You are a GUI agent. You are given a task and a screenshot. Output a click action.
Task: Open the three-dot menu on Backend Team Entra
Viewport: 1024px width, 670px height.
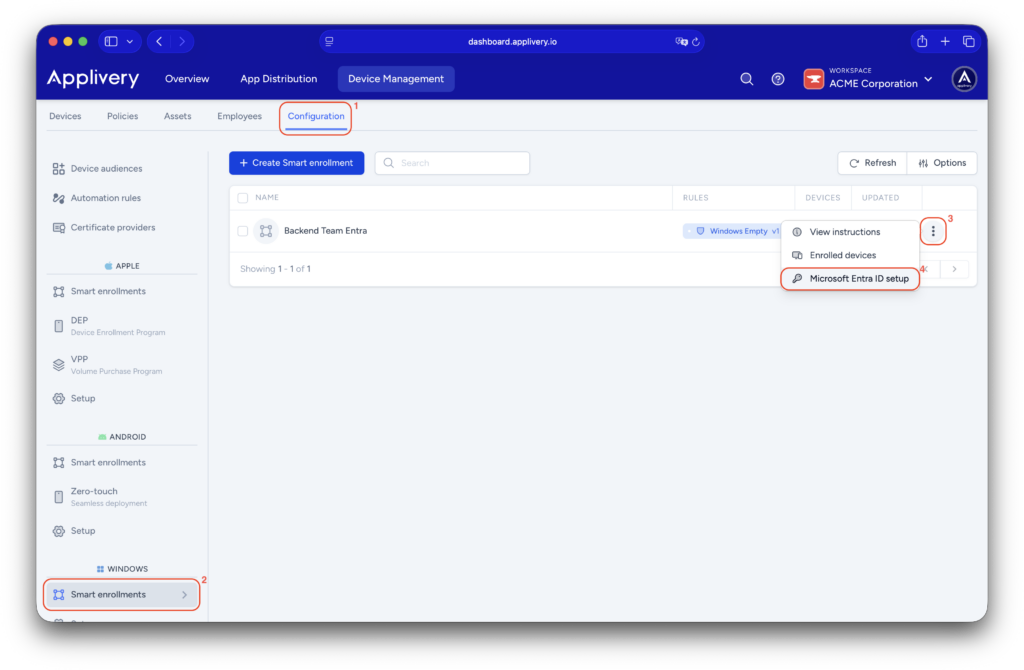(x=933, y=230)
